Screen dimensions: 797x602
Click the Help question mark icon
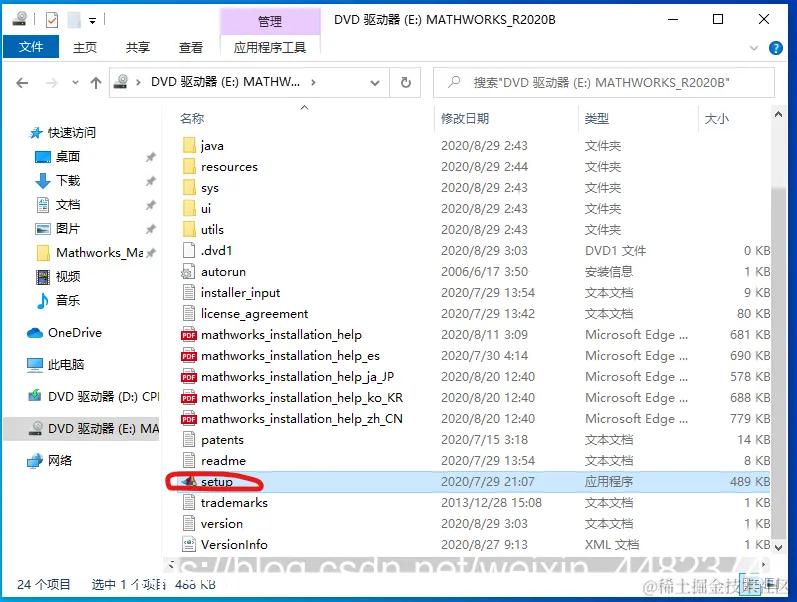click(776, 48)
